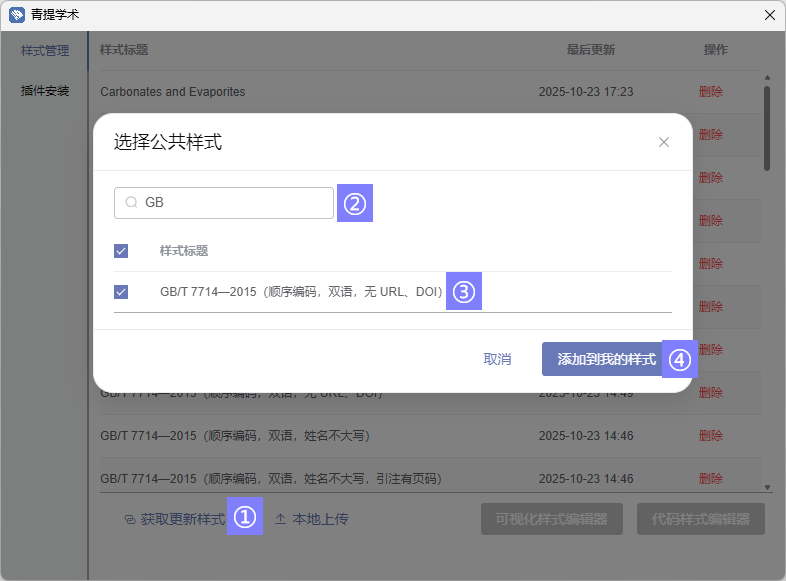Click the vertical scrollbar thumb of style list
The height and width of the screenshot is (581, 786).
[x=767, y=127]
